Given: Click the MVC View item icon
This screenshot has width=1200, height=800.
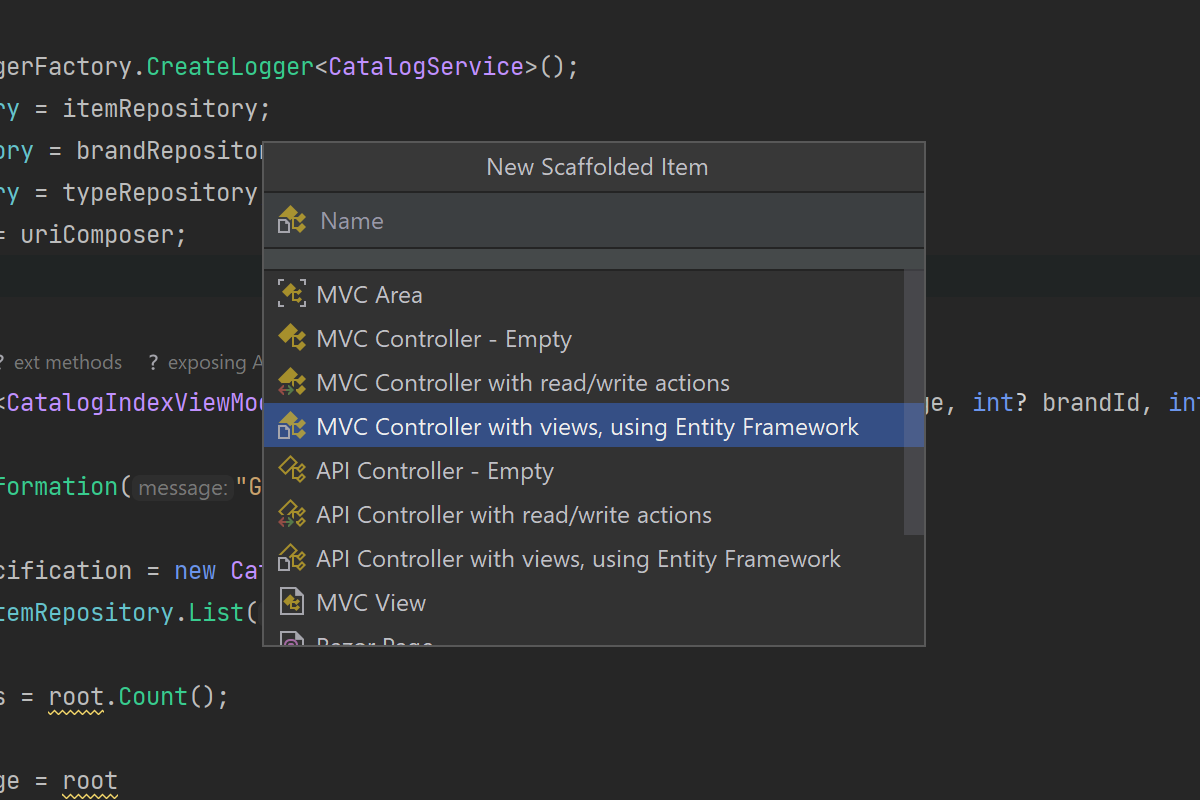Looking at the screenshot, I should click(292, 602).
